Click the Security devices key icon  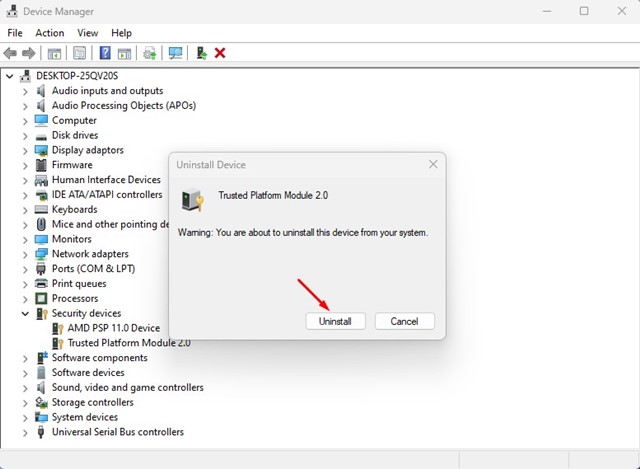[x=42, y=313]
